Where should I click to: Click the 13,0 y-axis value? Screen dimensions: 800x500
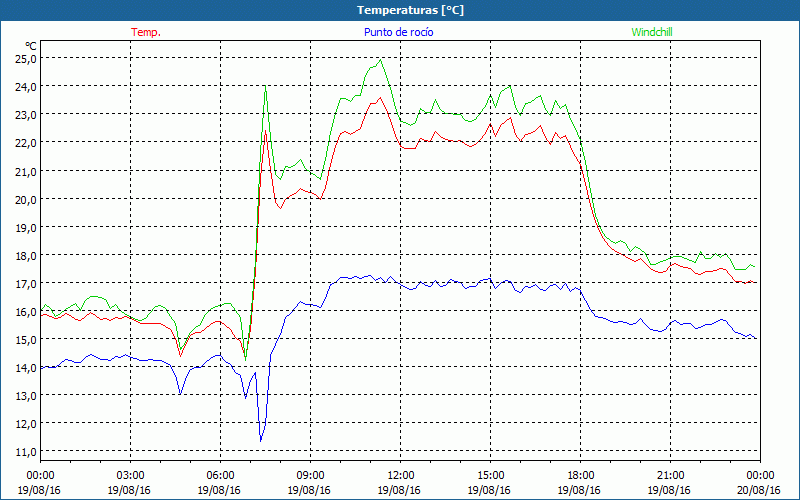point(26,396)
